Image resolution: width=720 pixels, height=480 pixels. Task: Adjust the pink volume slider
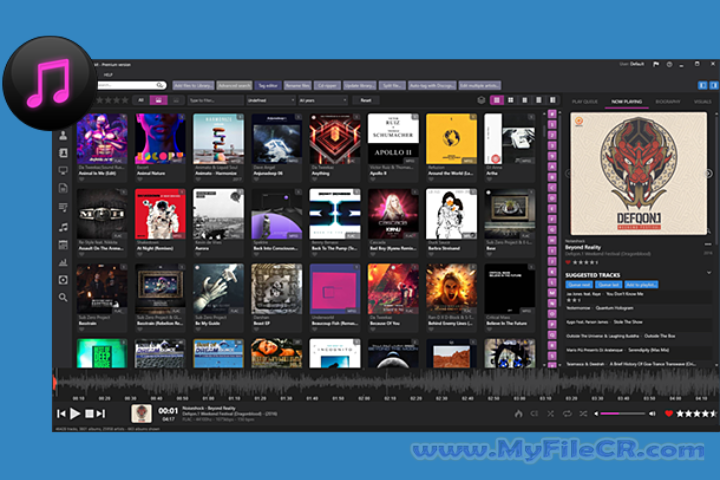(623, 414)
